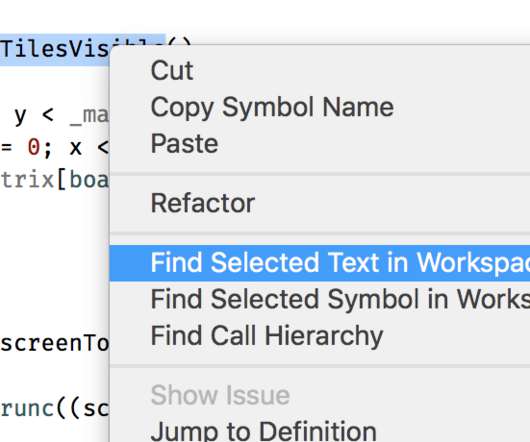Choose Cut from the context menu
The height and width of the screenshot is (442, 530).
(320, 71)
